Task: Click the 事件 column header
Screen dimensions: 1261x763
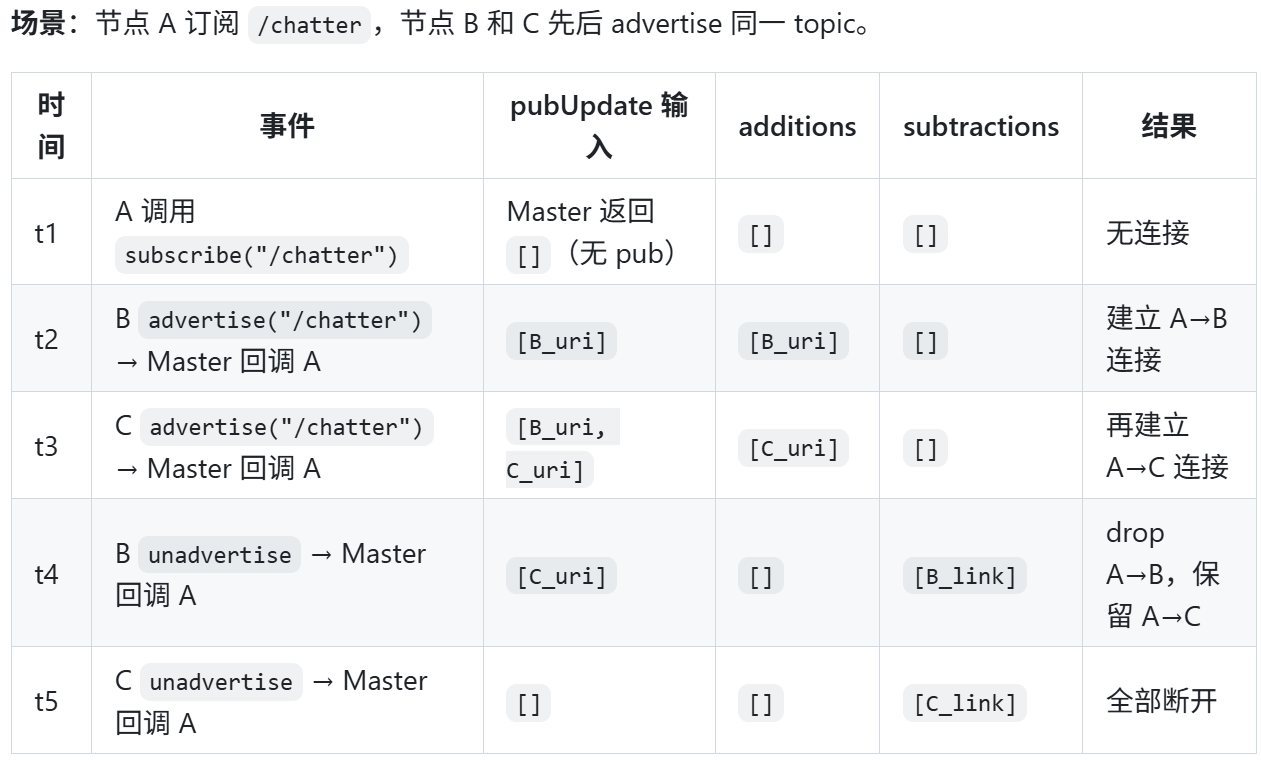Action: pos(287,126)
